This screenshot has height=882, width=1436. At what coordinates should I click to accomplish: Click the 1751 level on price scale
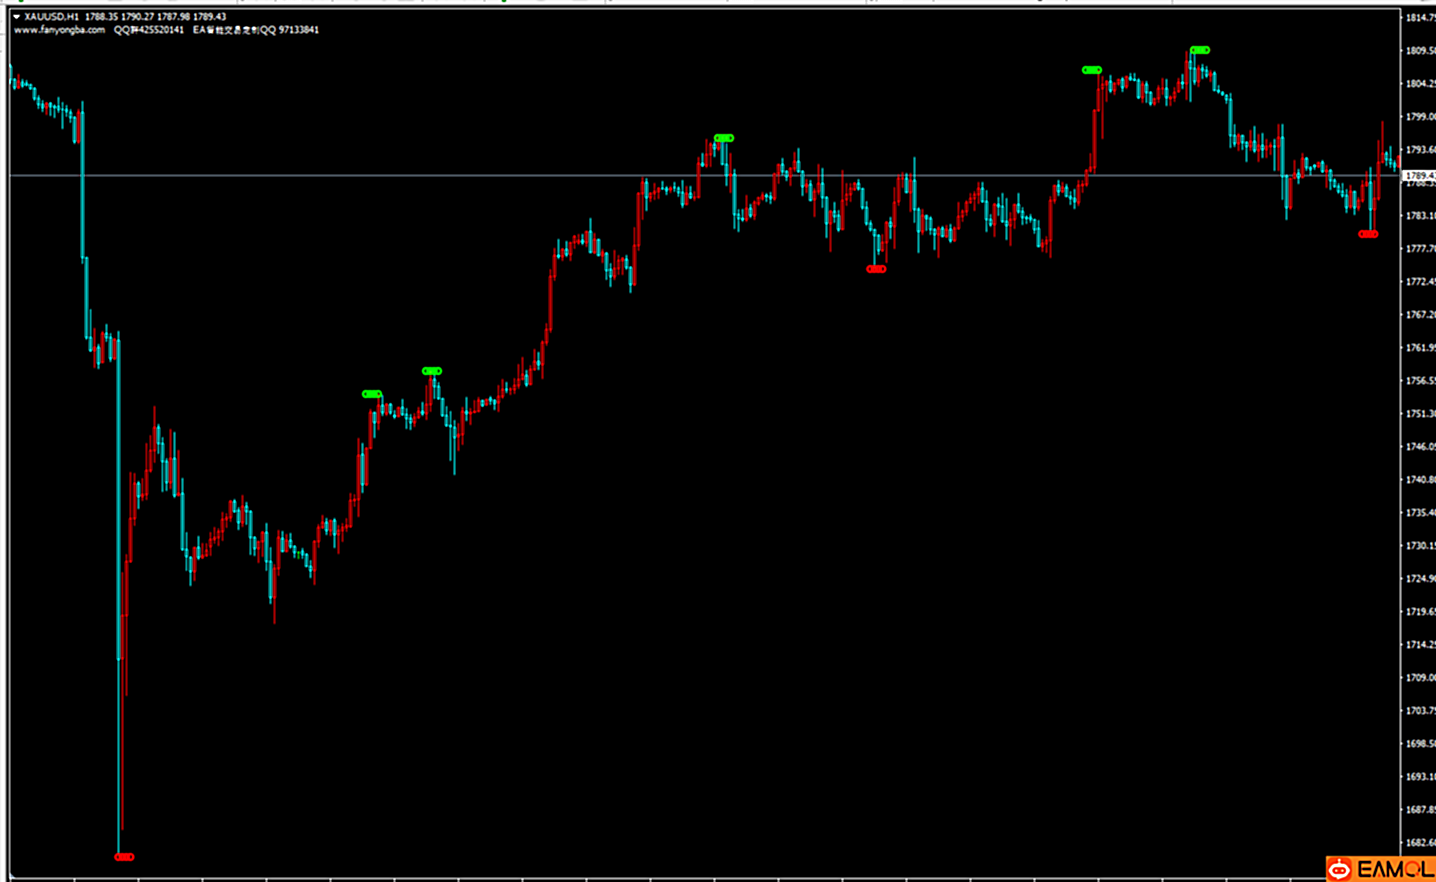pos(1420,414)
